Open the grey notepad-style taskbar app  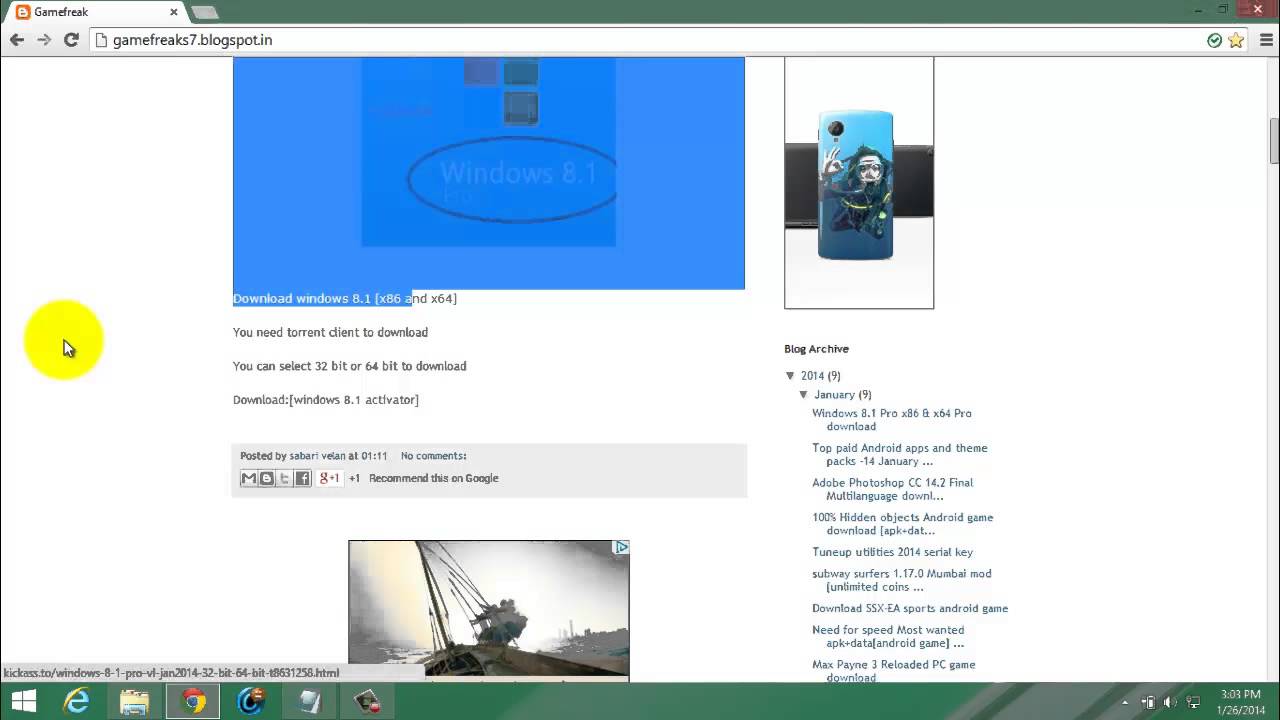pyautogui.click(x=310, y=702)
